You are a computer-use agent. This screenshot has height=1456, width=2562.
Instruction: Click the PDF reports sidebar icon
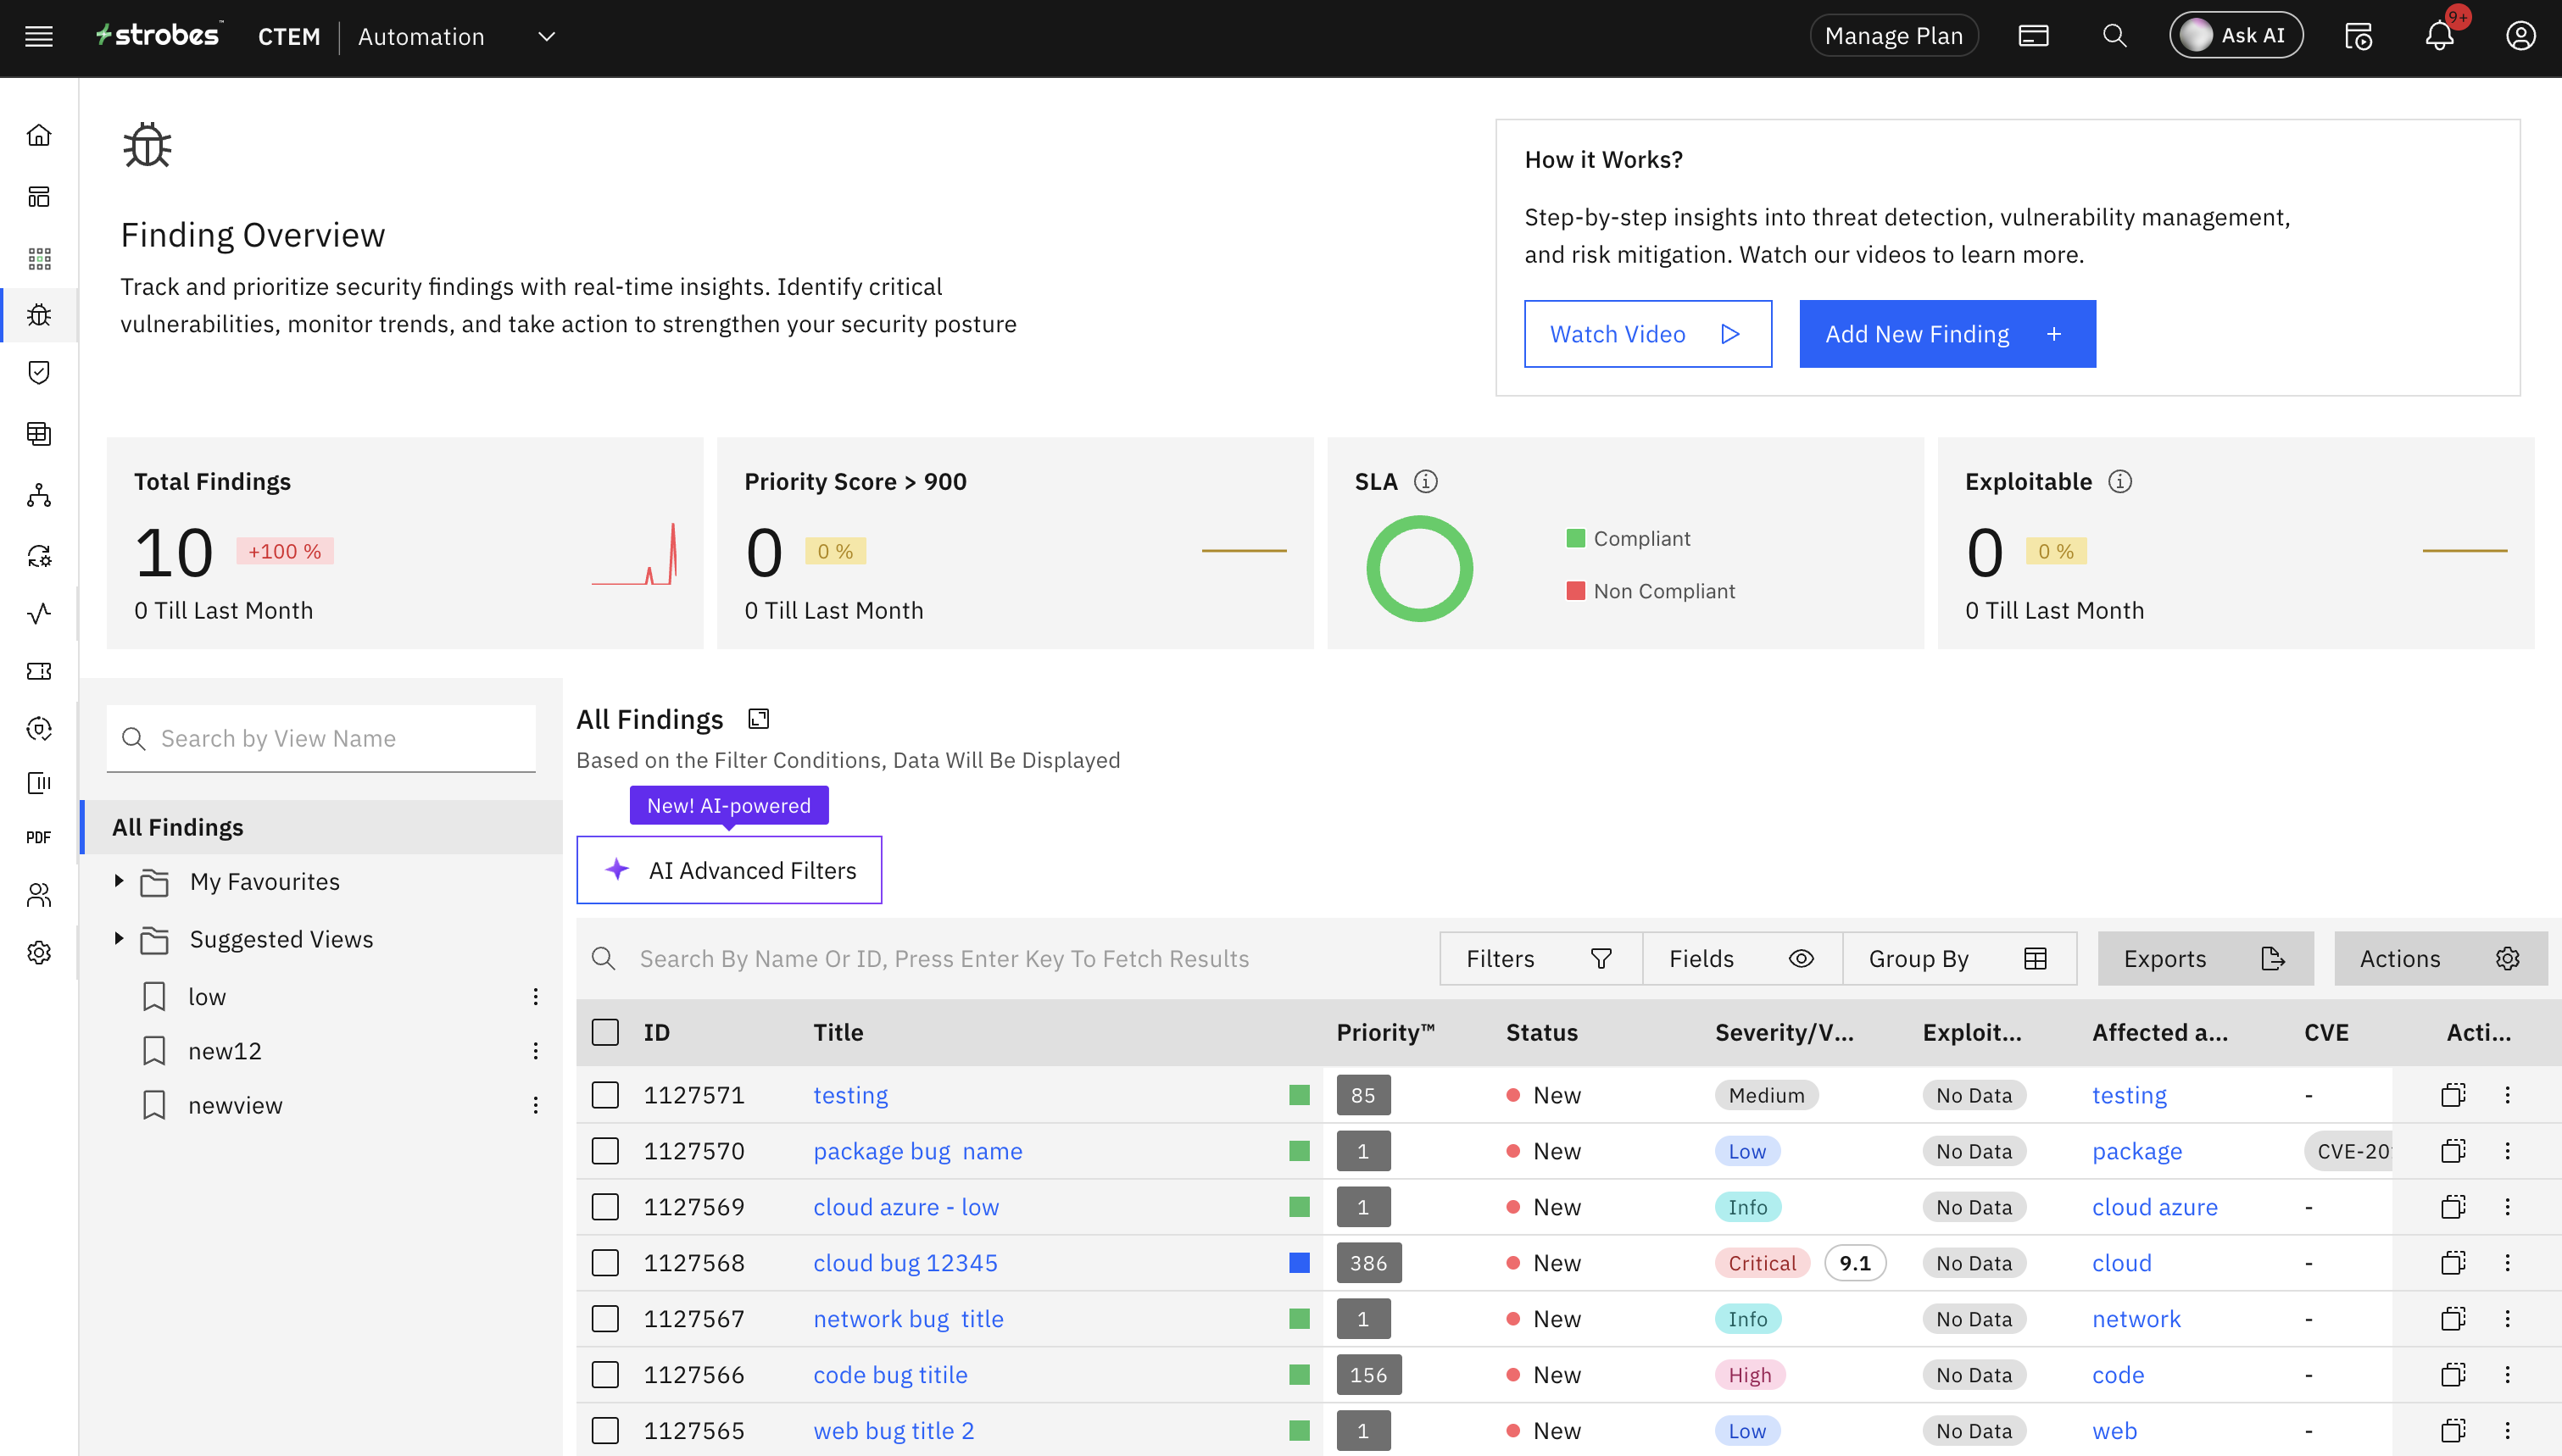39,837
